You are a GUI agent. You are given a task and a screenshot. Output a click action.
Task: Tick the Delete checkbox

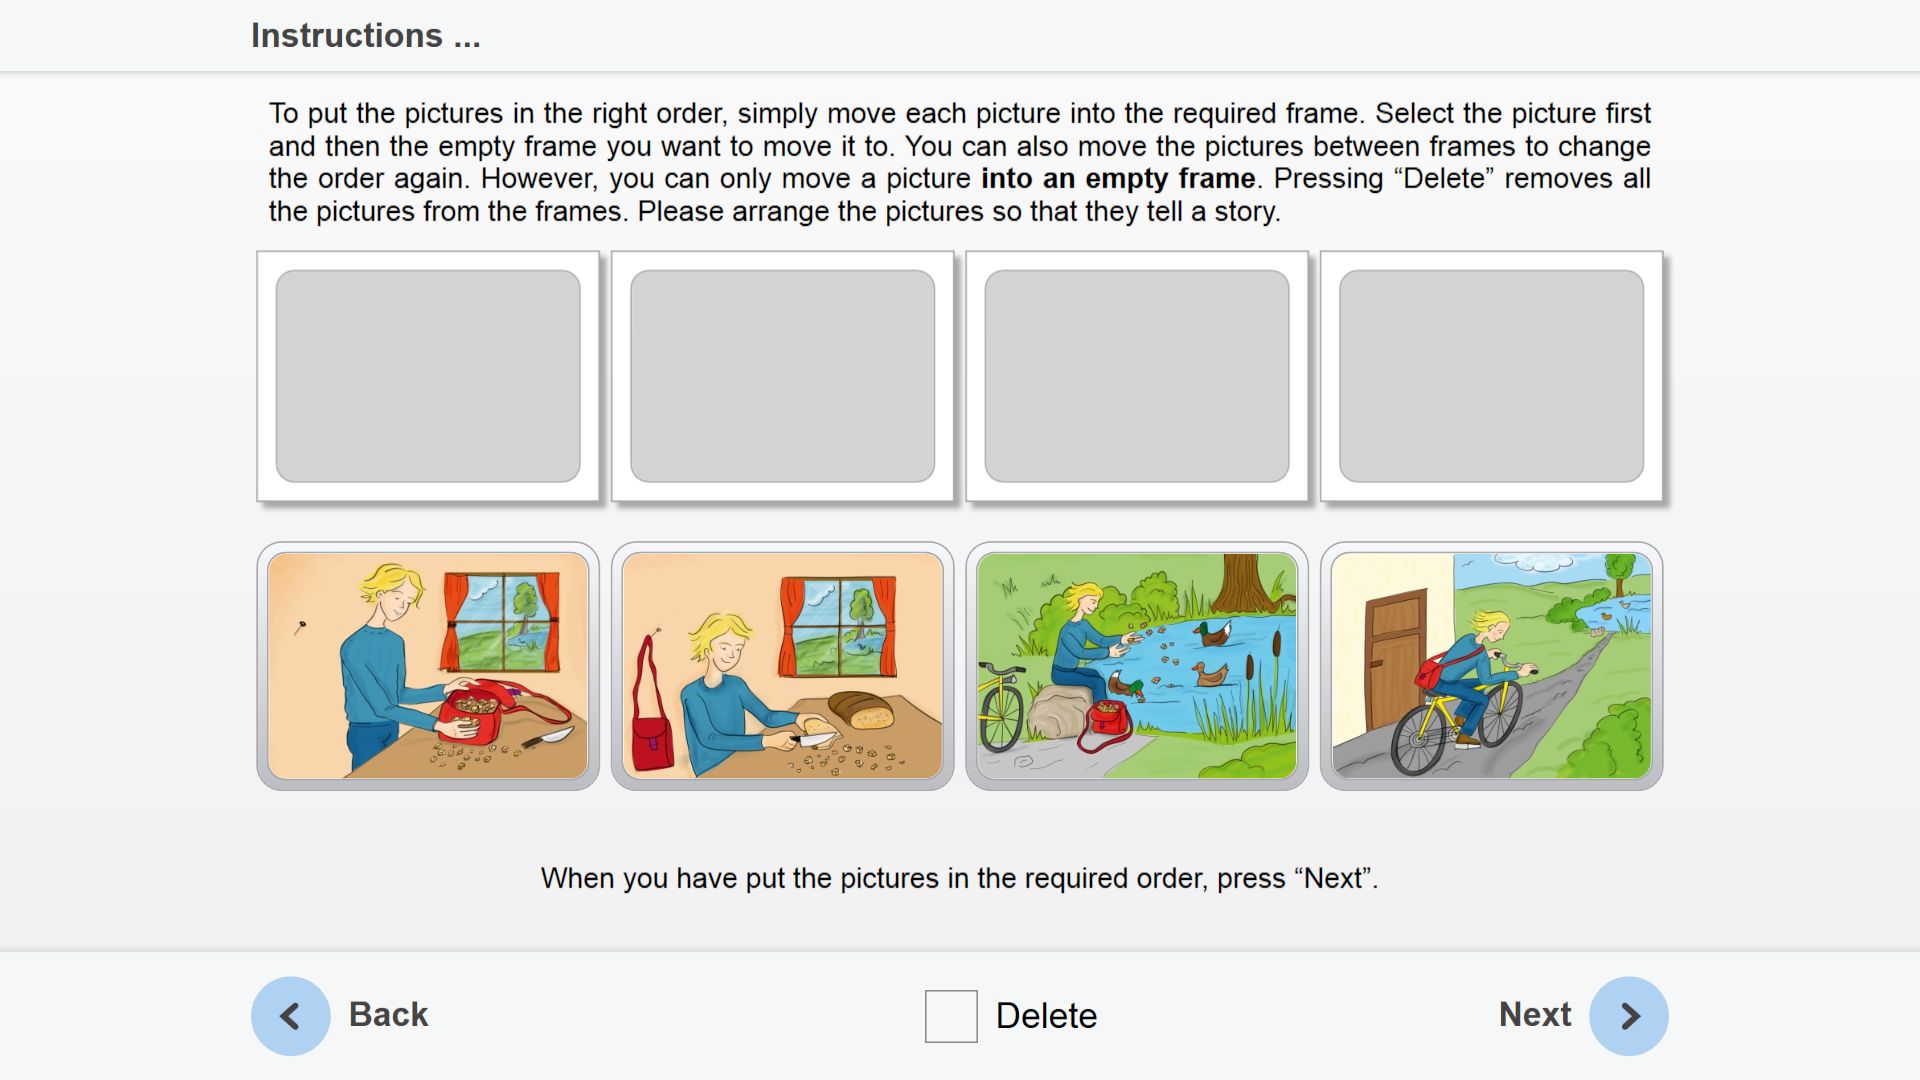tap(951, 1016)
